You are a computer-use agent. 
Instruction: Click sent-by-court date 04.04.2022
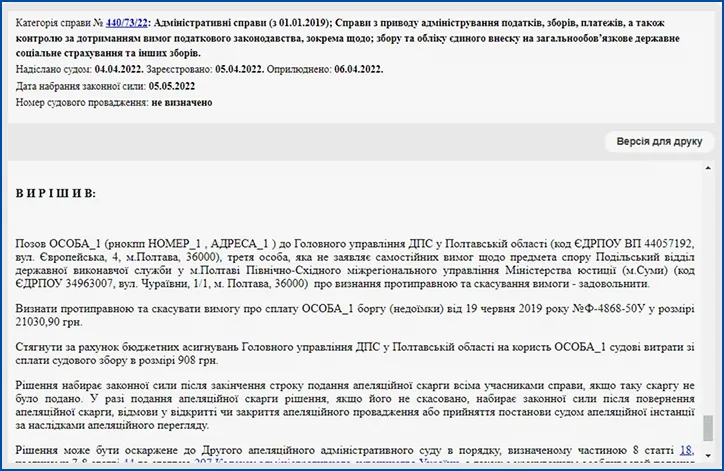119,69
